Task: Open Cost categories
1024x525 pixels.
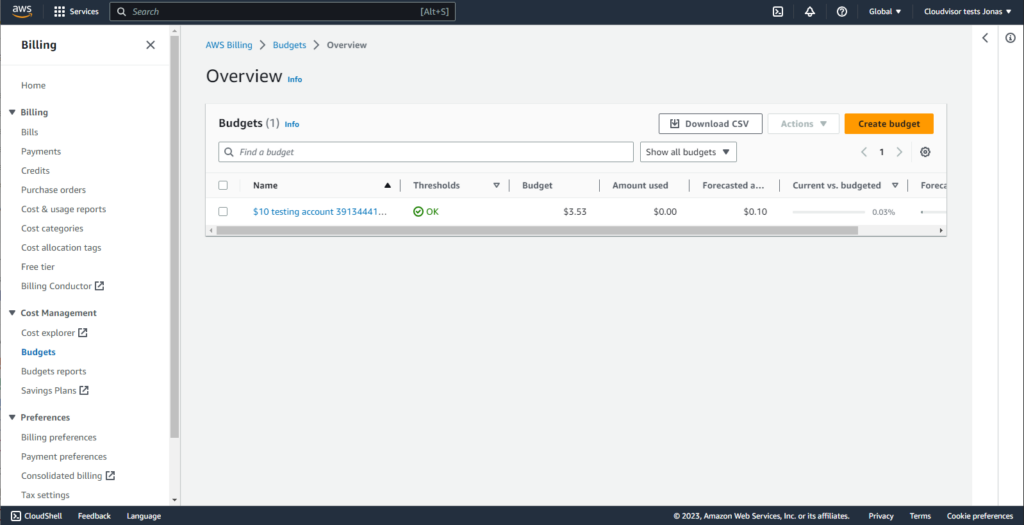Action: [x=52, y=229]
